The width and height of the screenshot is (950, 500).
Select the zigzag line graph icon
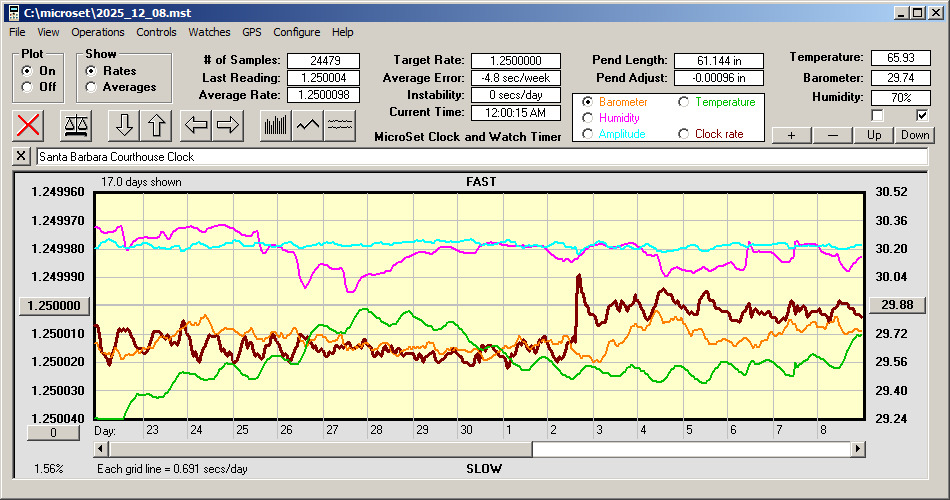click(x=308, y=125)
